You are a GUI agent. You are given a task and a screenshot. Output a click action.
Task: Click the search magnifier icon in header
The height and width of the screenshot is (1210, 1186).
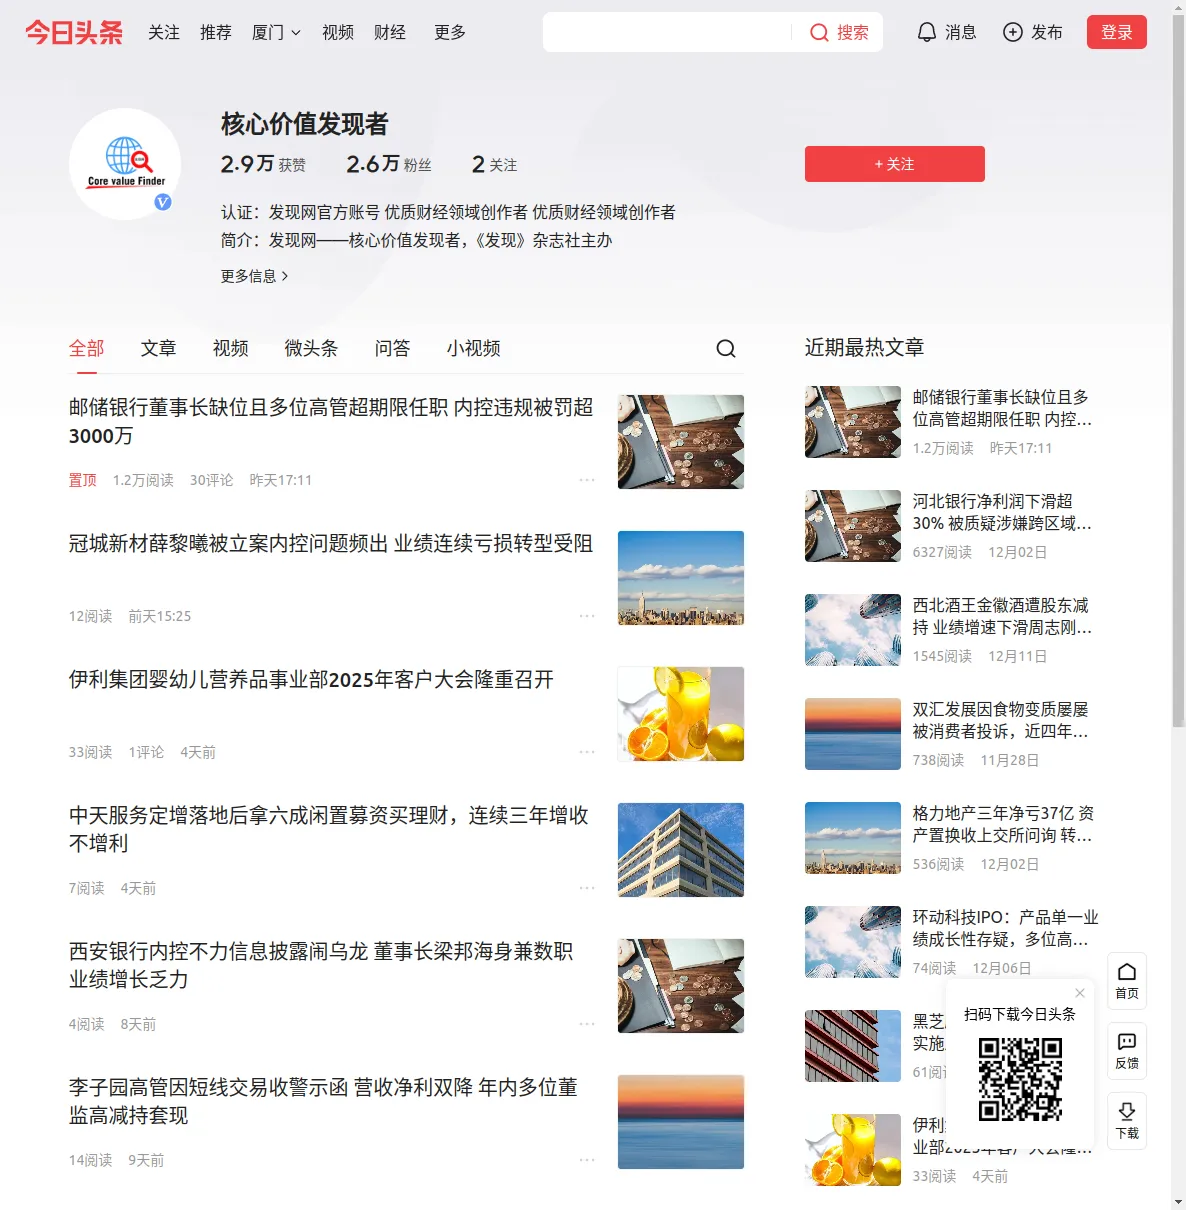[819, 32]
